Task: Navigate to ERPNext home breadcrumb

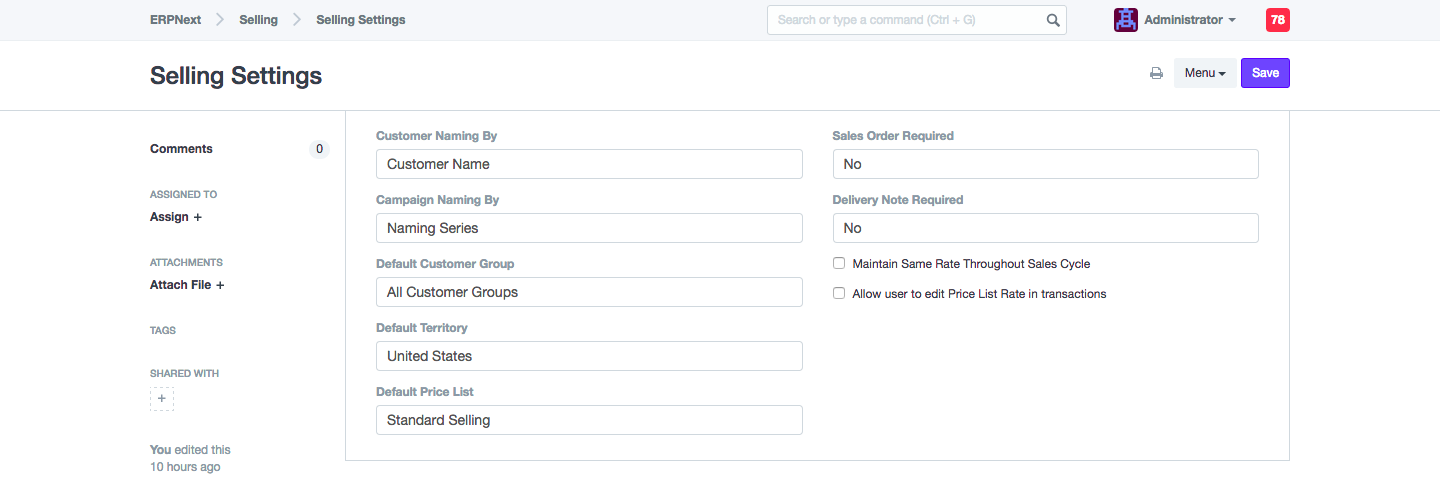Action: [176, 20]
